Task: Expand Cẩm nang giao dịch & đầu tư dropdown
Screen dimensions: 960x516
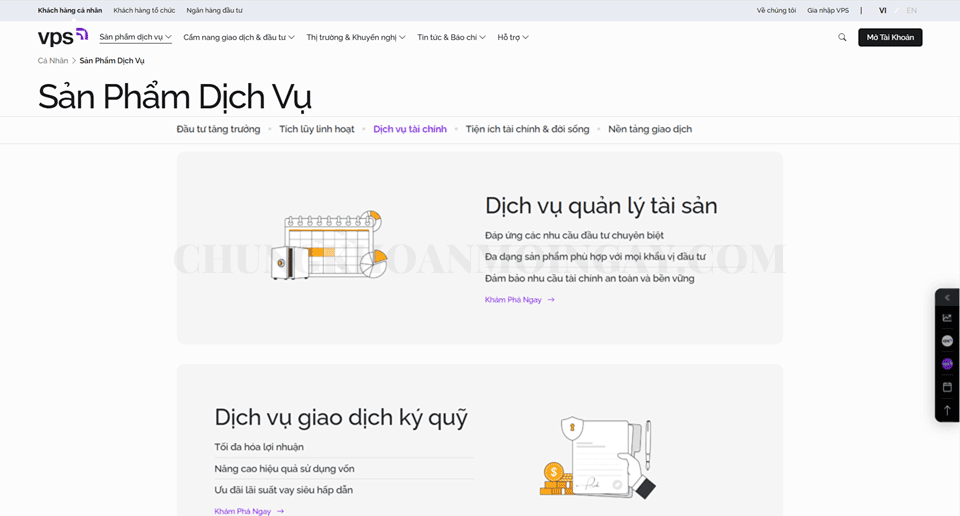Action: (x=239, y=37)
